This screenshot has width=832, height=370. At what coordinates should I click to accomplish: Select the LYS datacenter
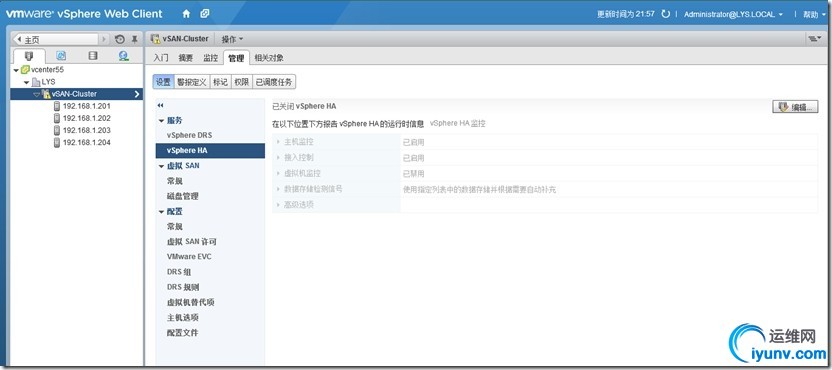[48, 82]
